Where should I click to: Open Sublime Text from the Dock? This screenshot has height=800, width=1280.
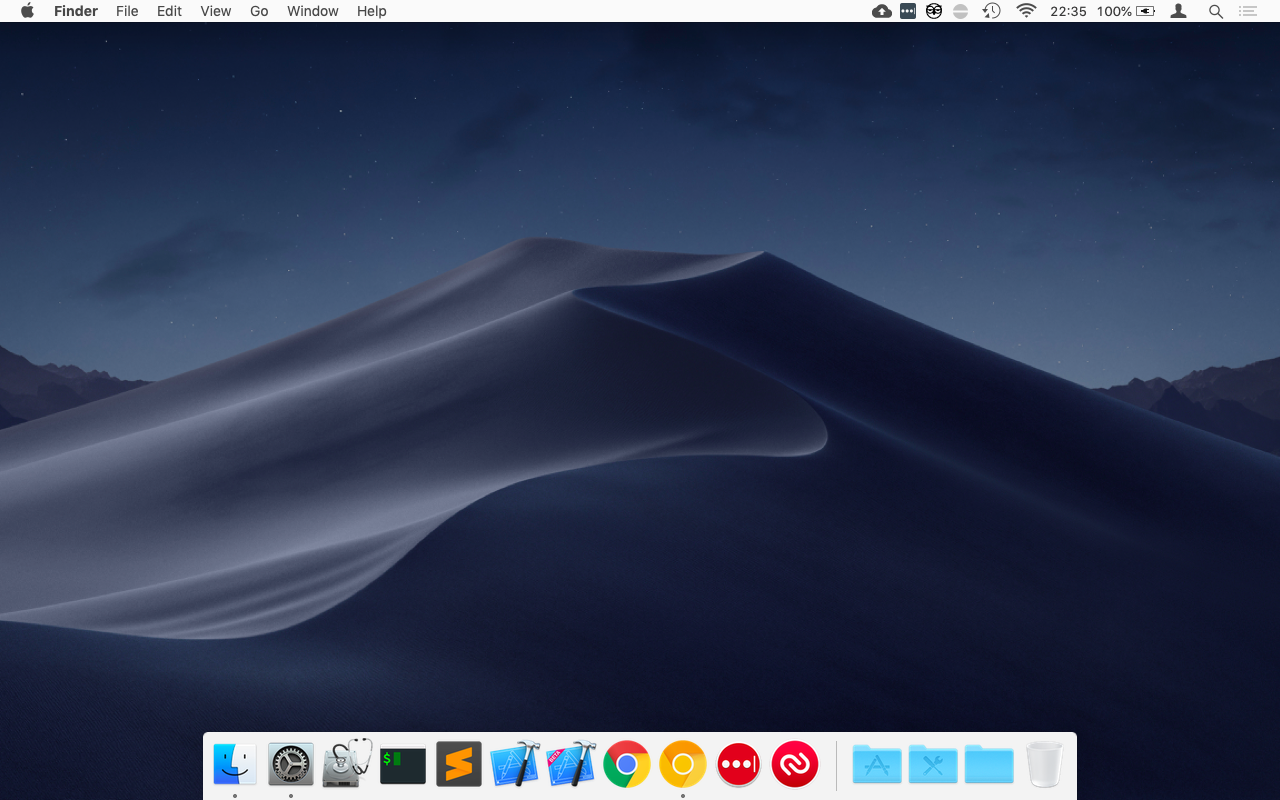click(x=459, y=765)
